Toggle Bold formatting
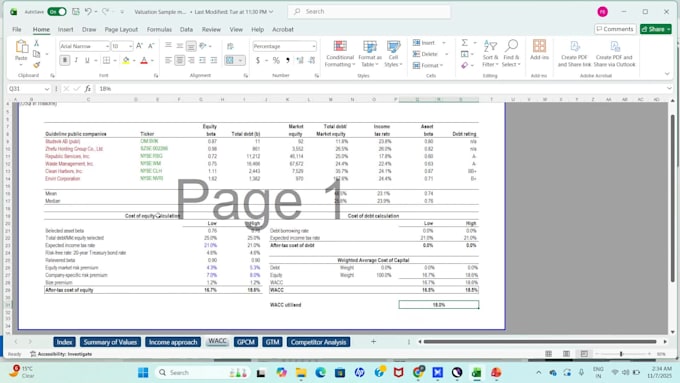680x383 pixels. [x=65, y=60]
